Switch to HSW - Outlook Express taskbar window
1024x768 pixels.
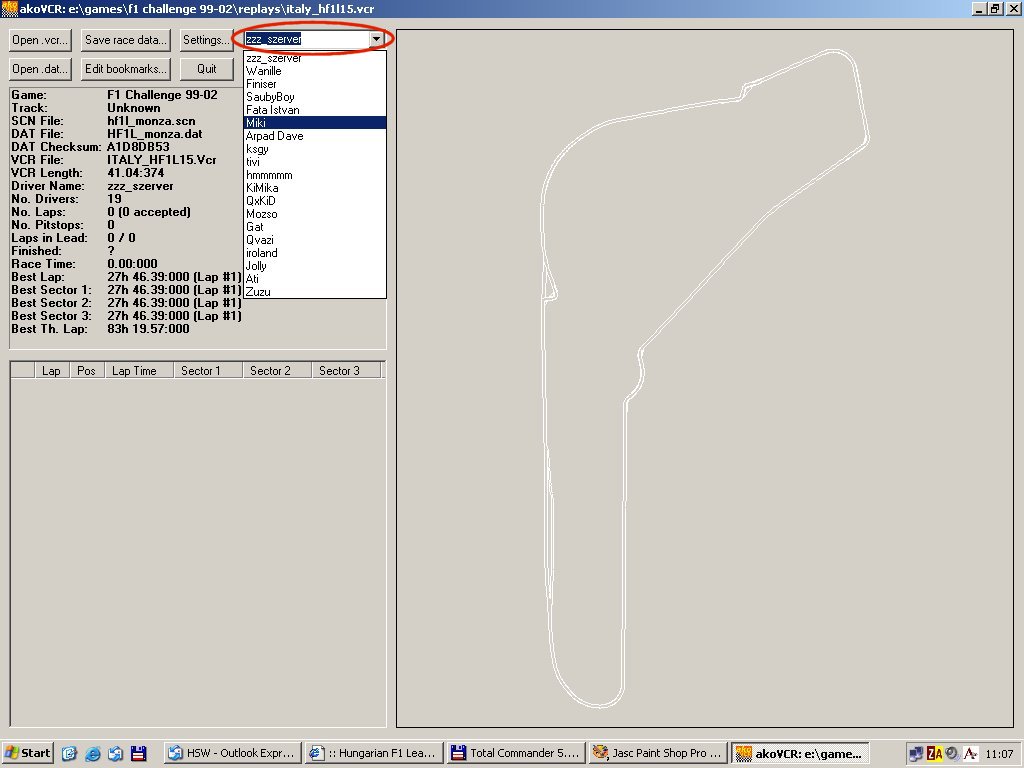pos(232,753)
